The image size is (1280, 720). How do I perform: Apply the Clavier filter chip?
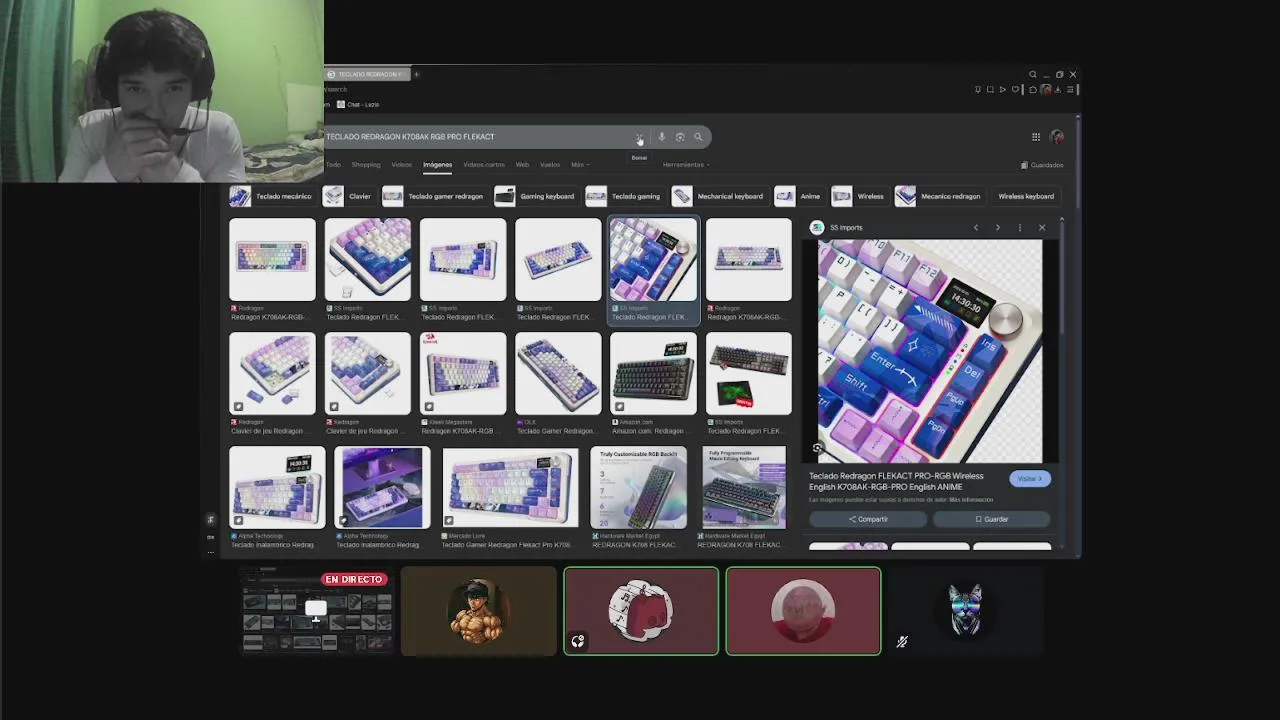[348, 196]
